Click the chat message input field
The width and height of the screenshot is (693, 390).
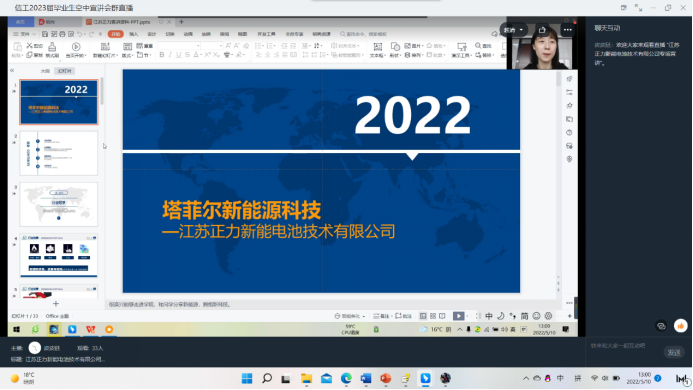tap(625, 346)
